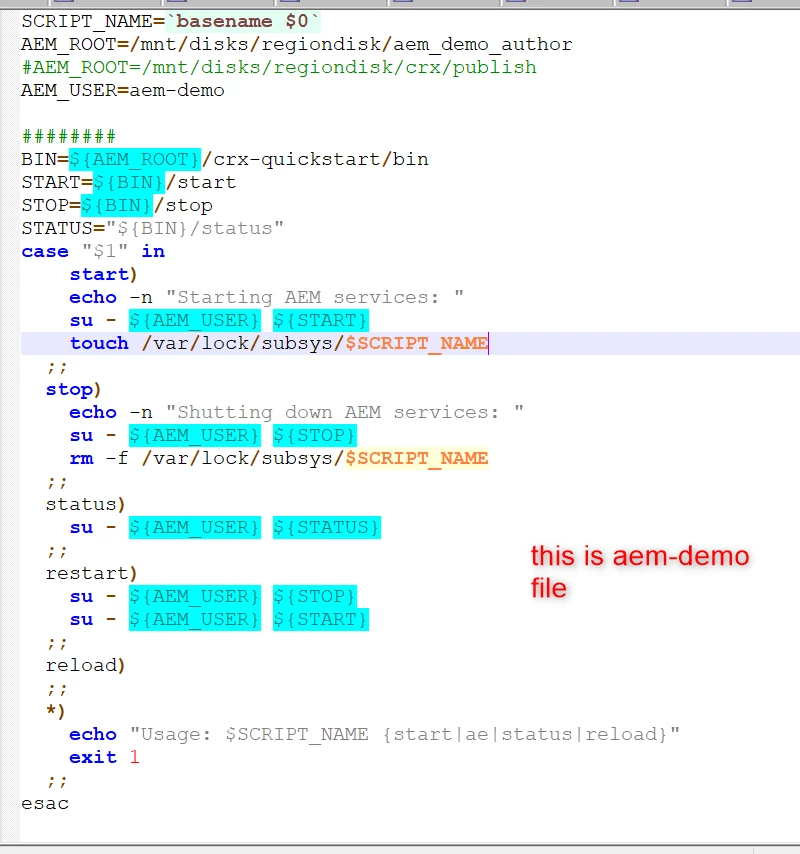This screenshot has width=800, height=854.
Task: Click the echo "Shutting down AEM services" line
Action: pyautogui.click(x=296, y=412)
